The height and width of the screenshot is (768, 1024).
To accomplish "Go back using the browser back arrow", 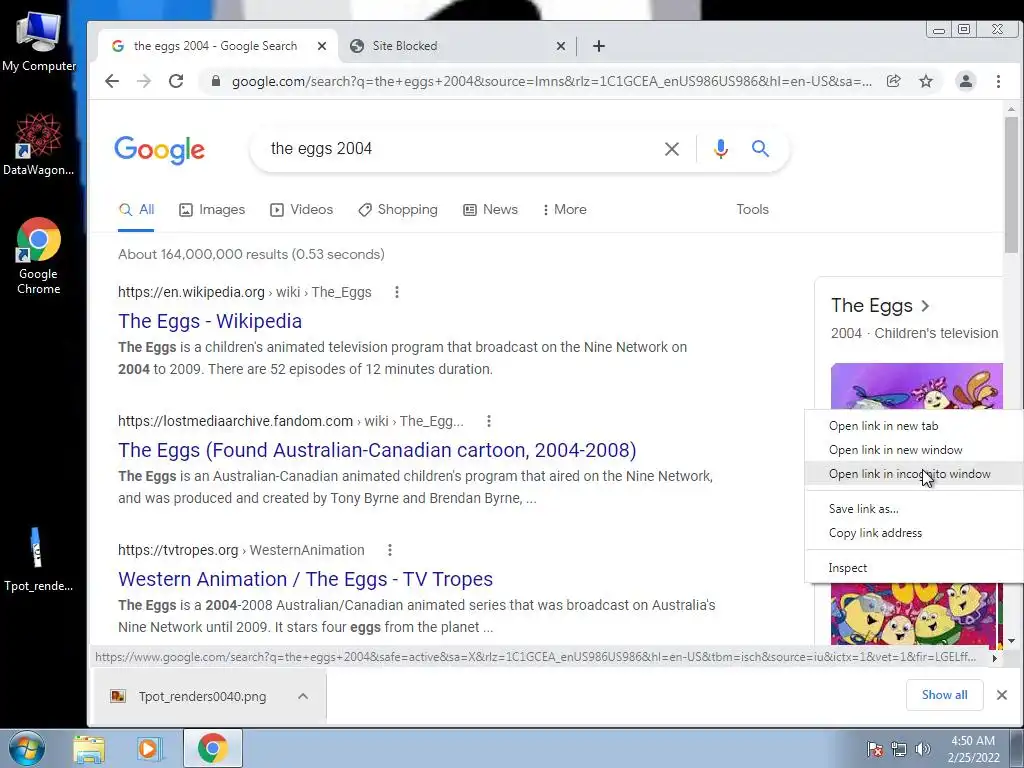I will tap(112, 81).
